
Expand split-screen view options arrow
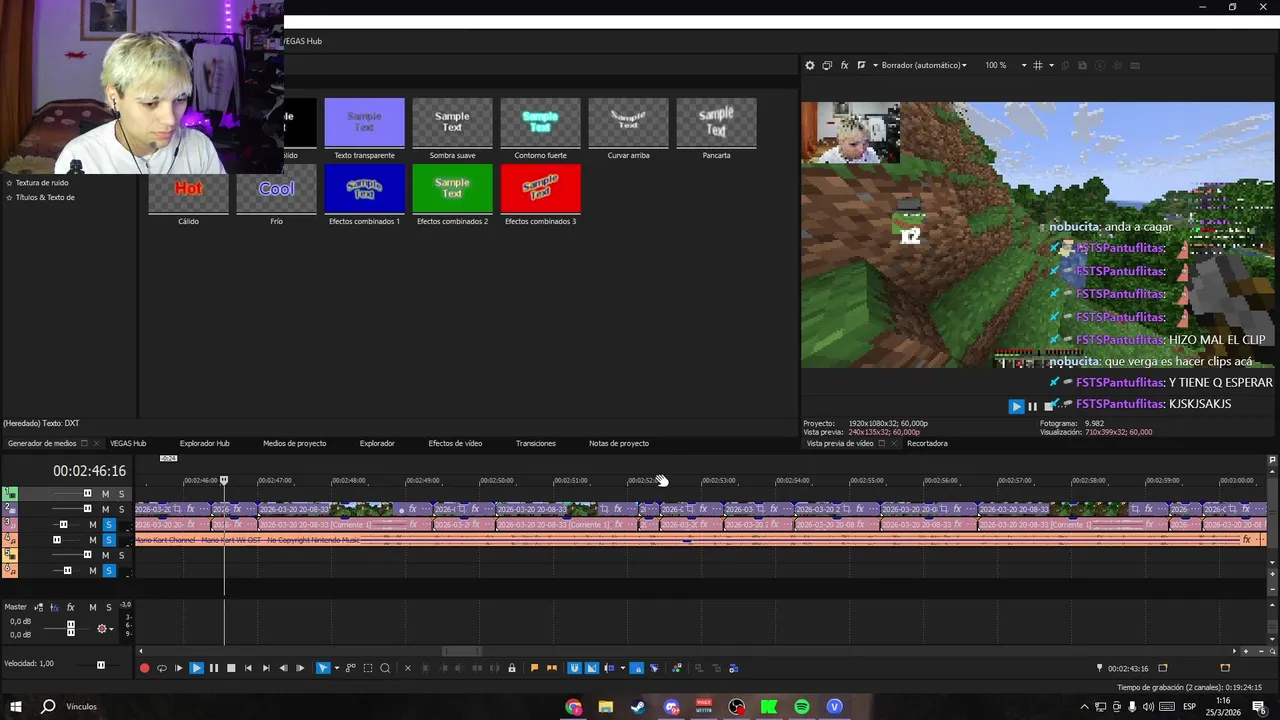[x=875, y=65]
